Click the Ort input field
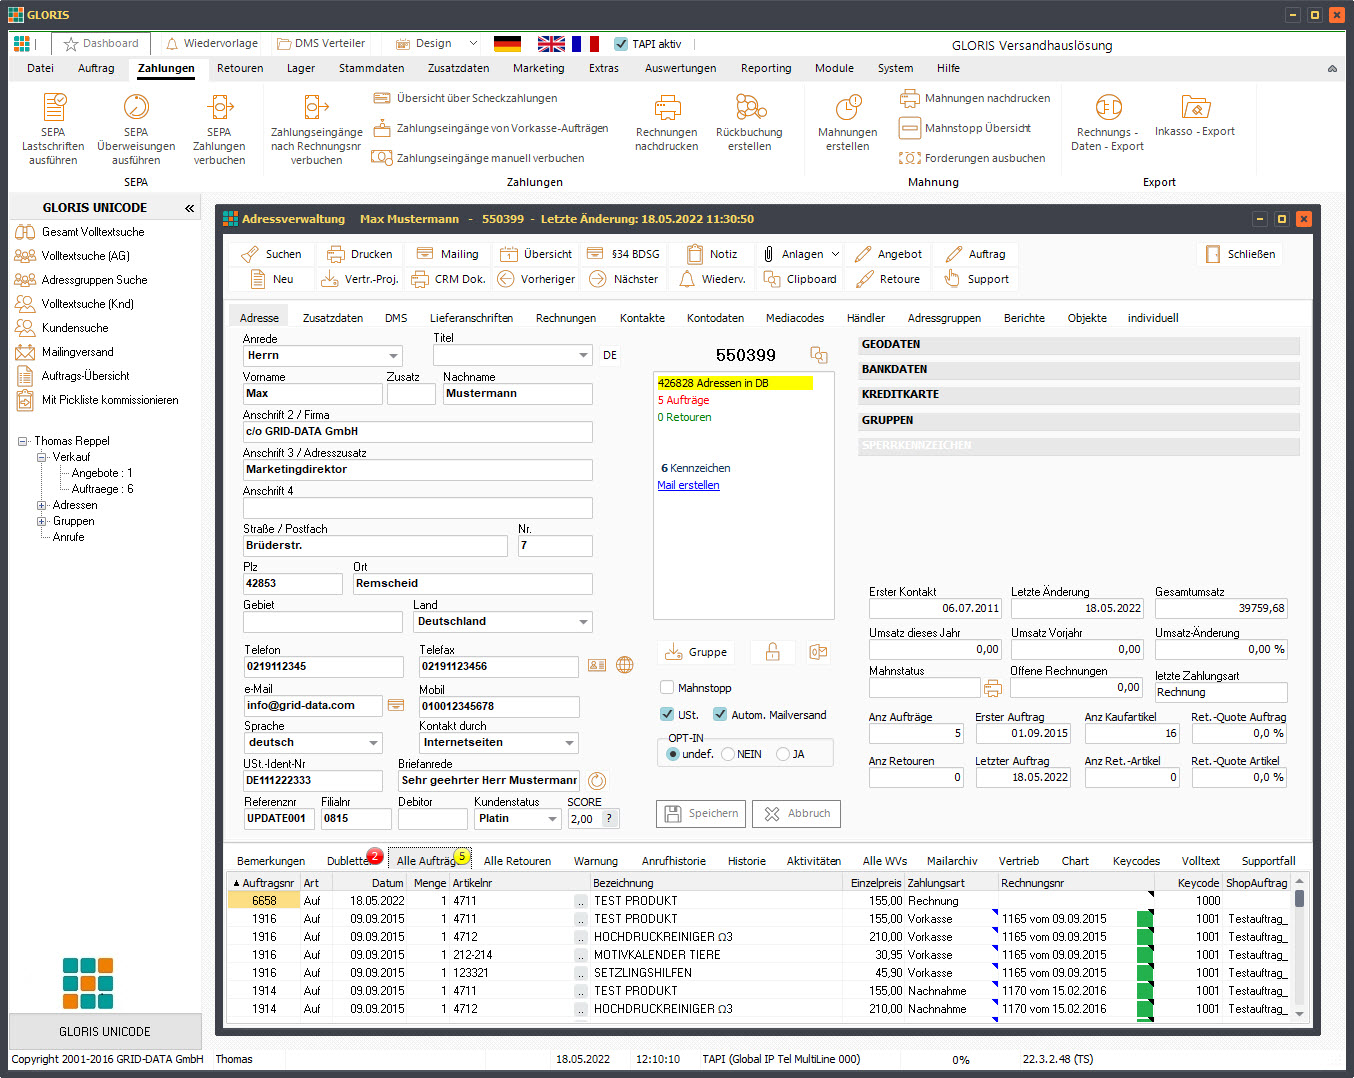 click(472, 584)
